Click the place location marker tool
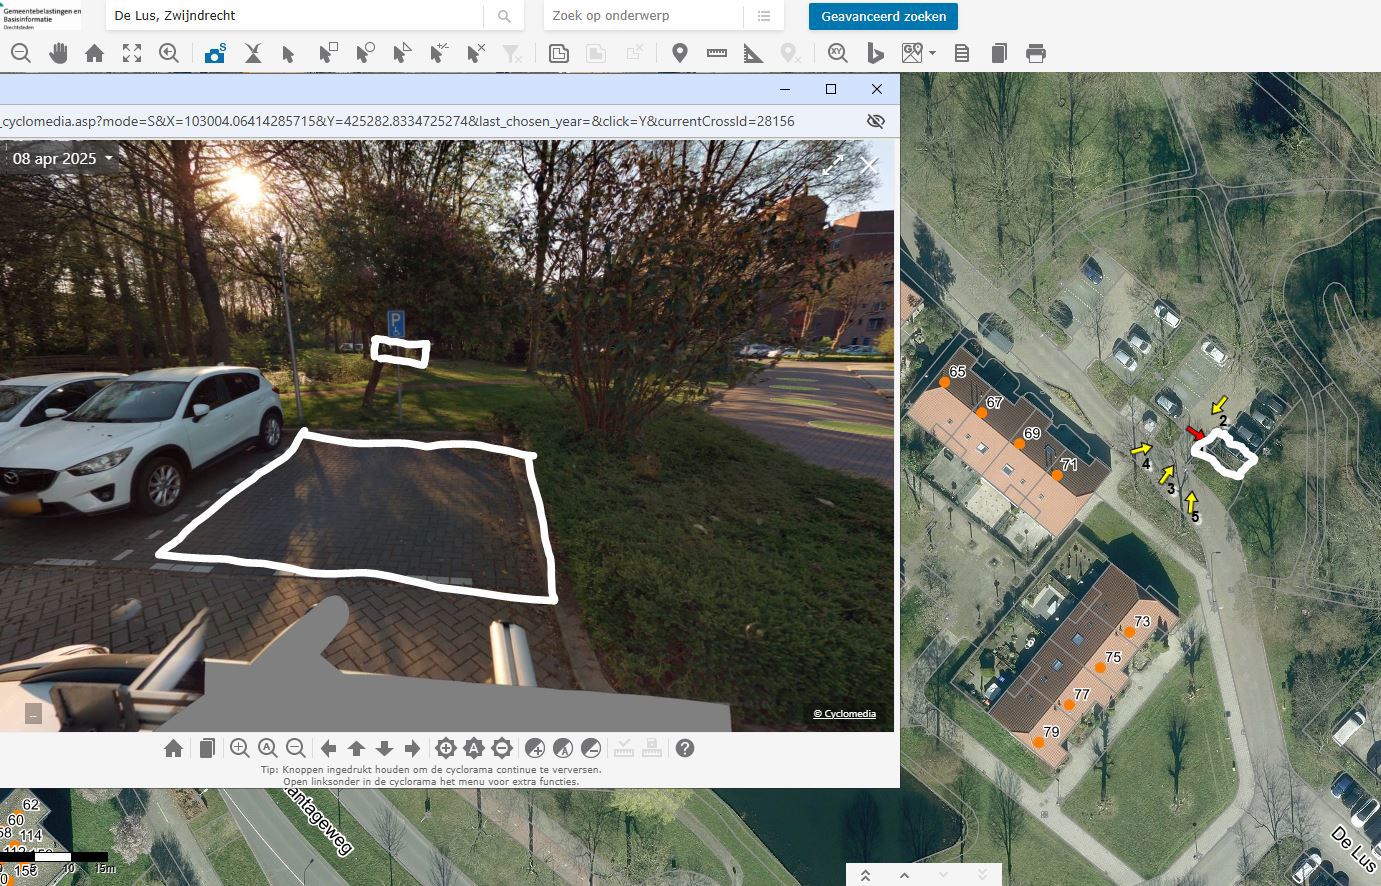Screen dimensions: 1381x886 click(x=680, y=54)
